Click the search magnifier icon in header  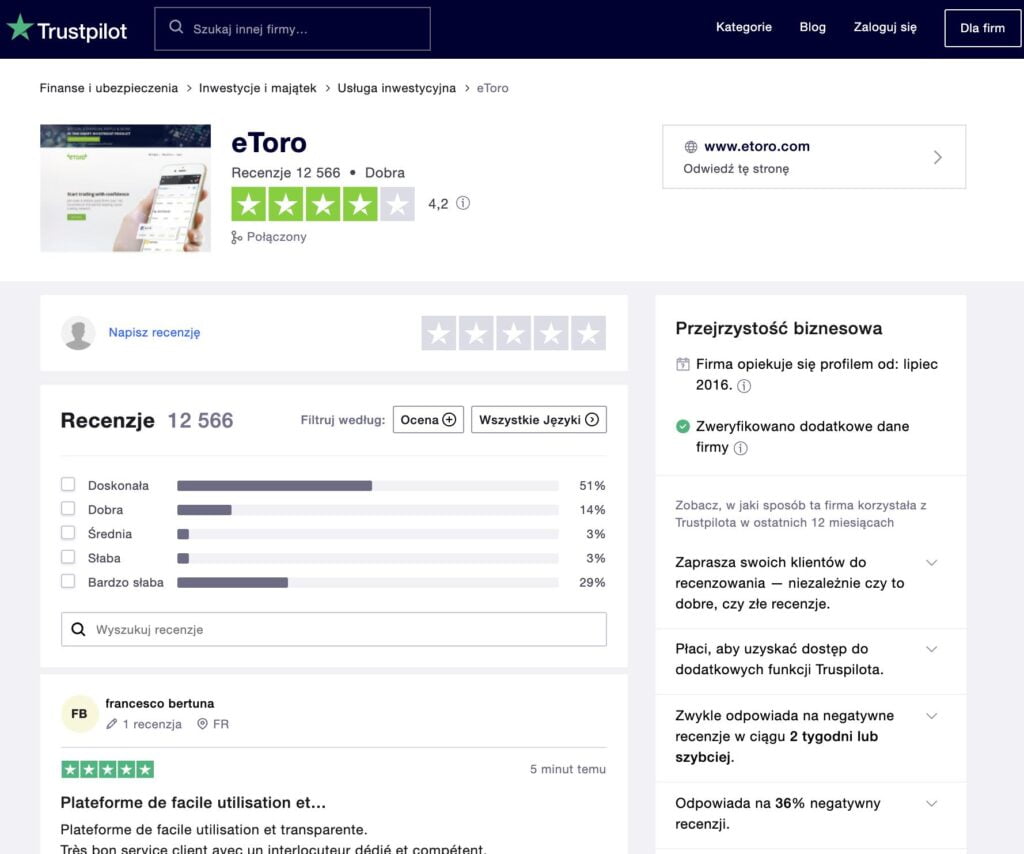[176, 27]
